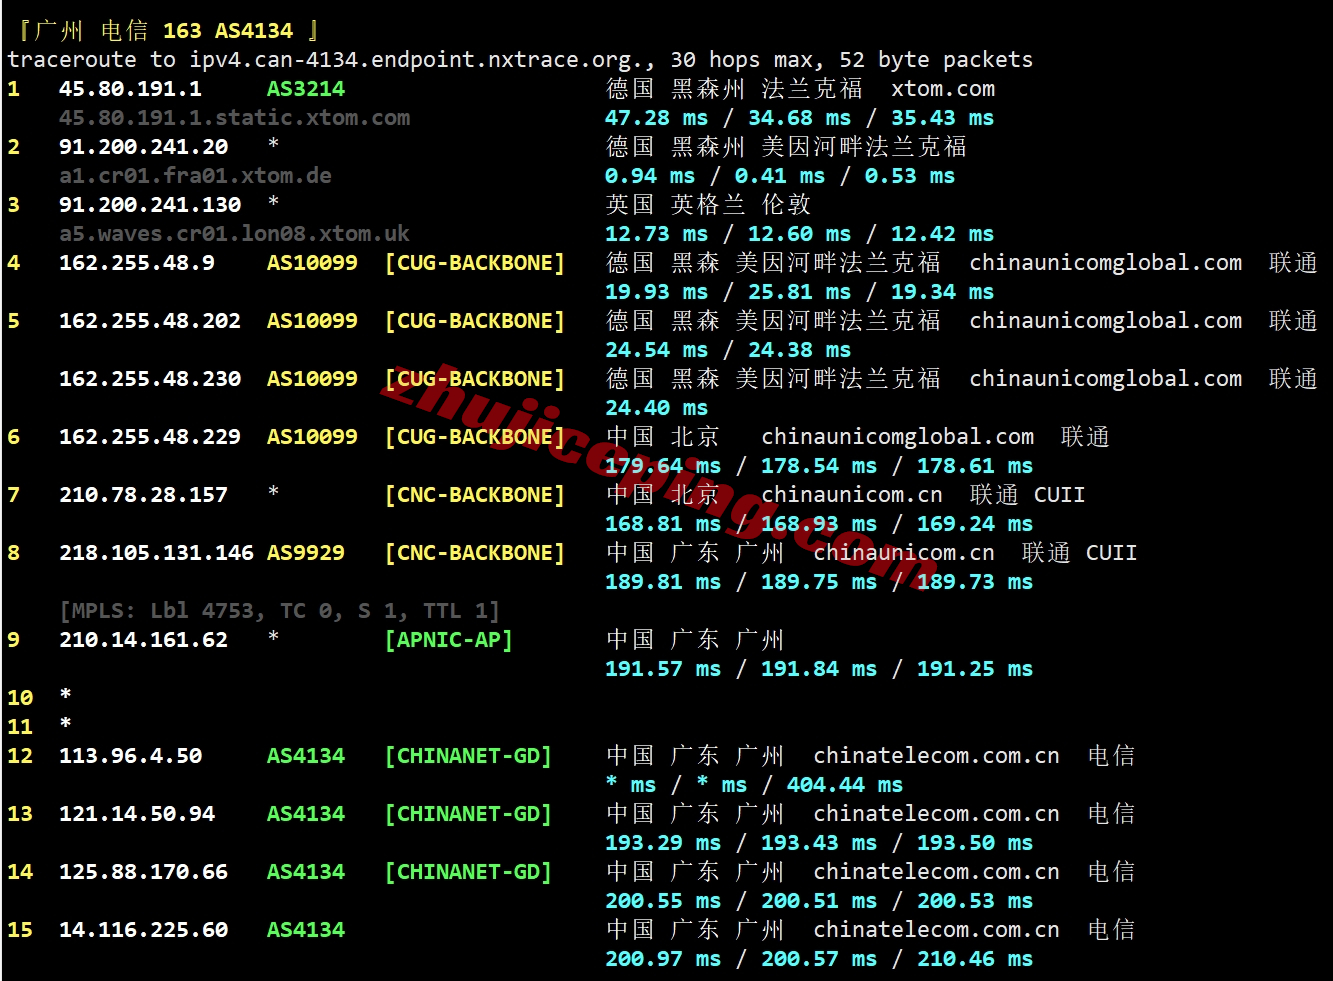Click AS10099 on the 162.255.48.9 row
This screenshot has height=981, width=1333.
[312, 263]
